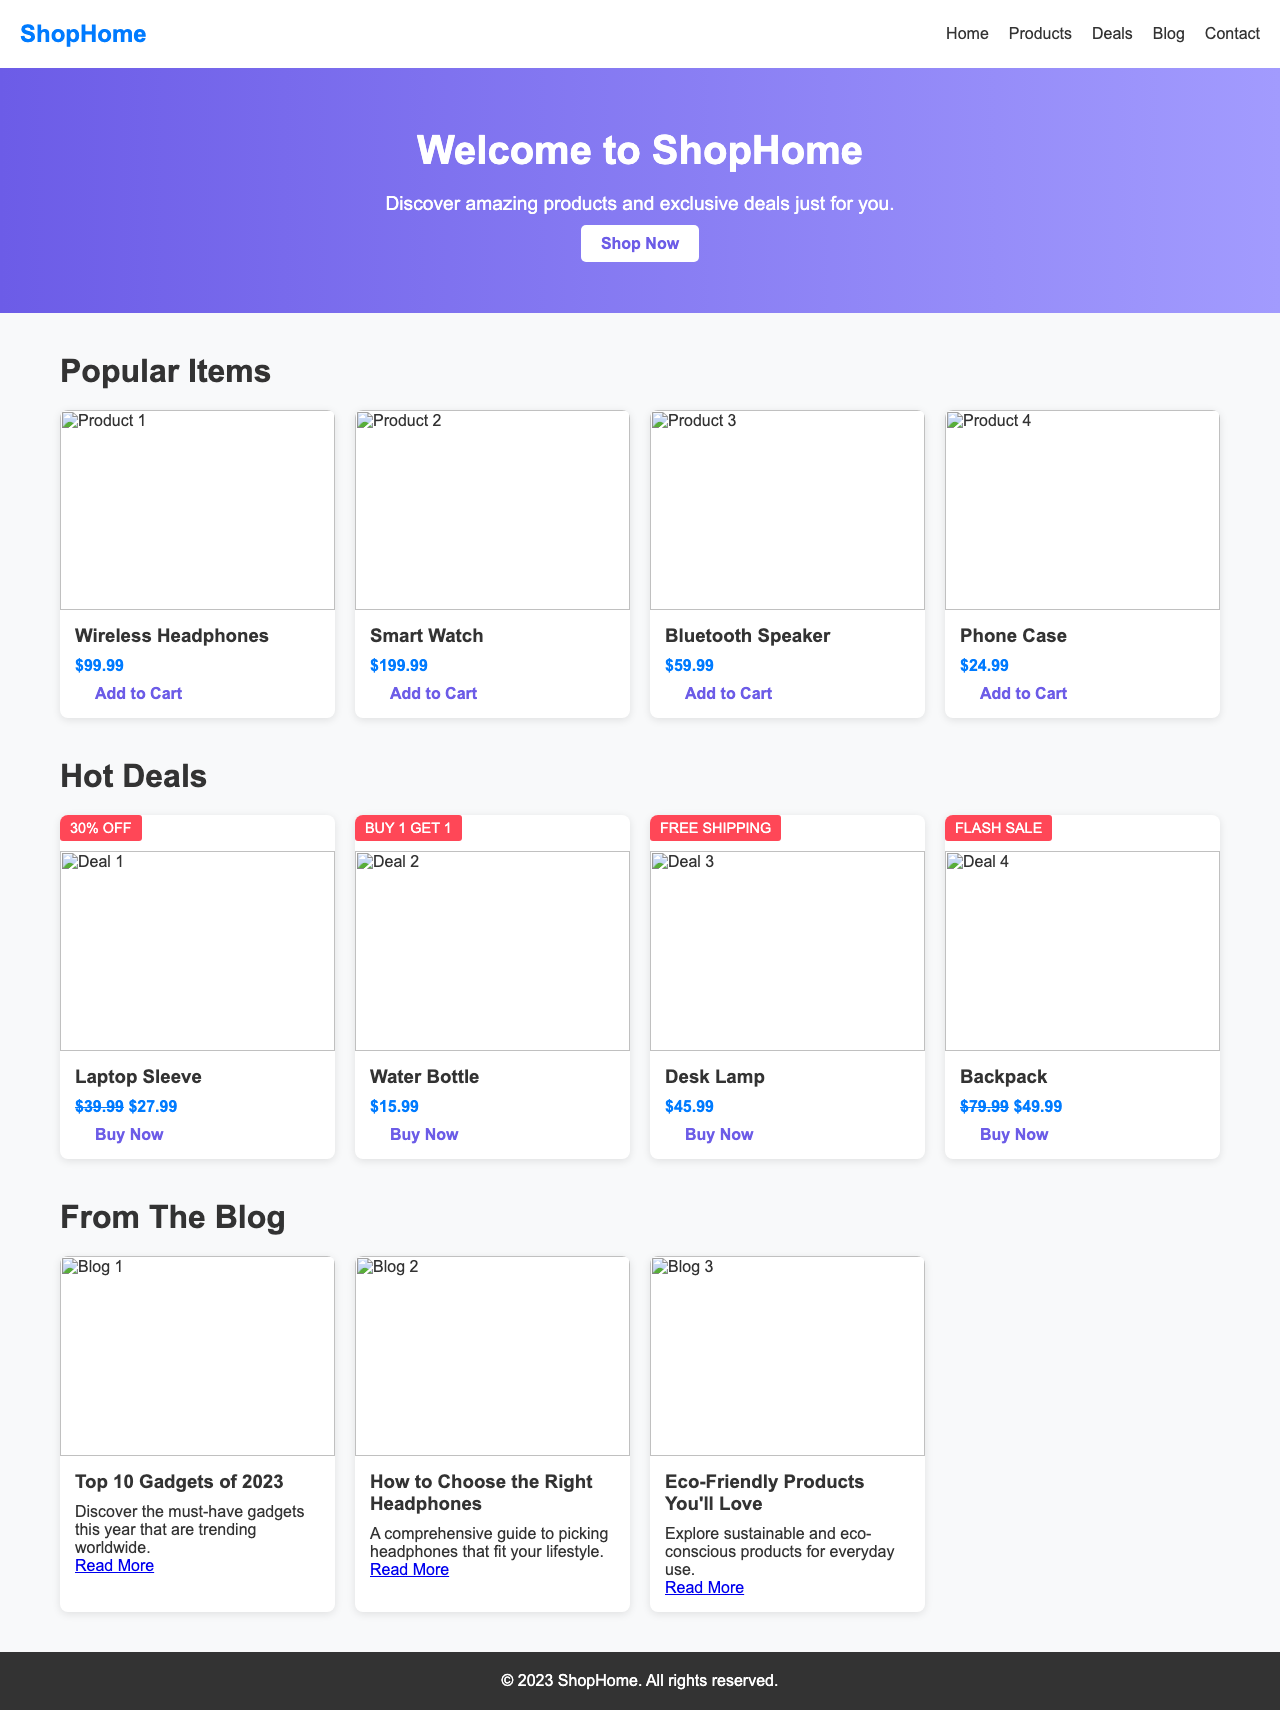Navigate to the Deals page
The image size is (1280, 1710).
point(1111,33)
